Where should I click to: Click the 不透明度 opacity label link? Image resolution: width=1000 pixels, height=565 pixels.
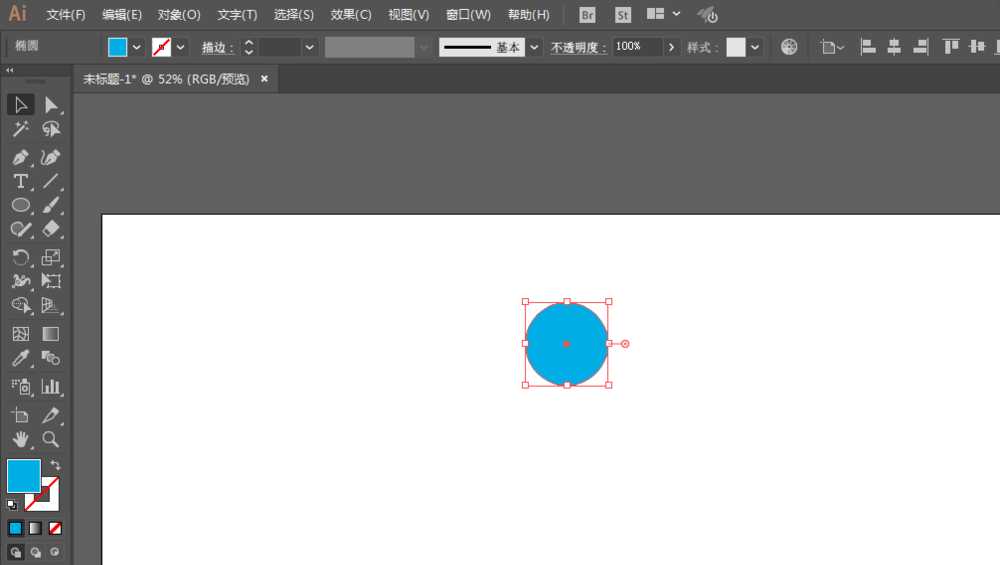point(578,47)
